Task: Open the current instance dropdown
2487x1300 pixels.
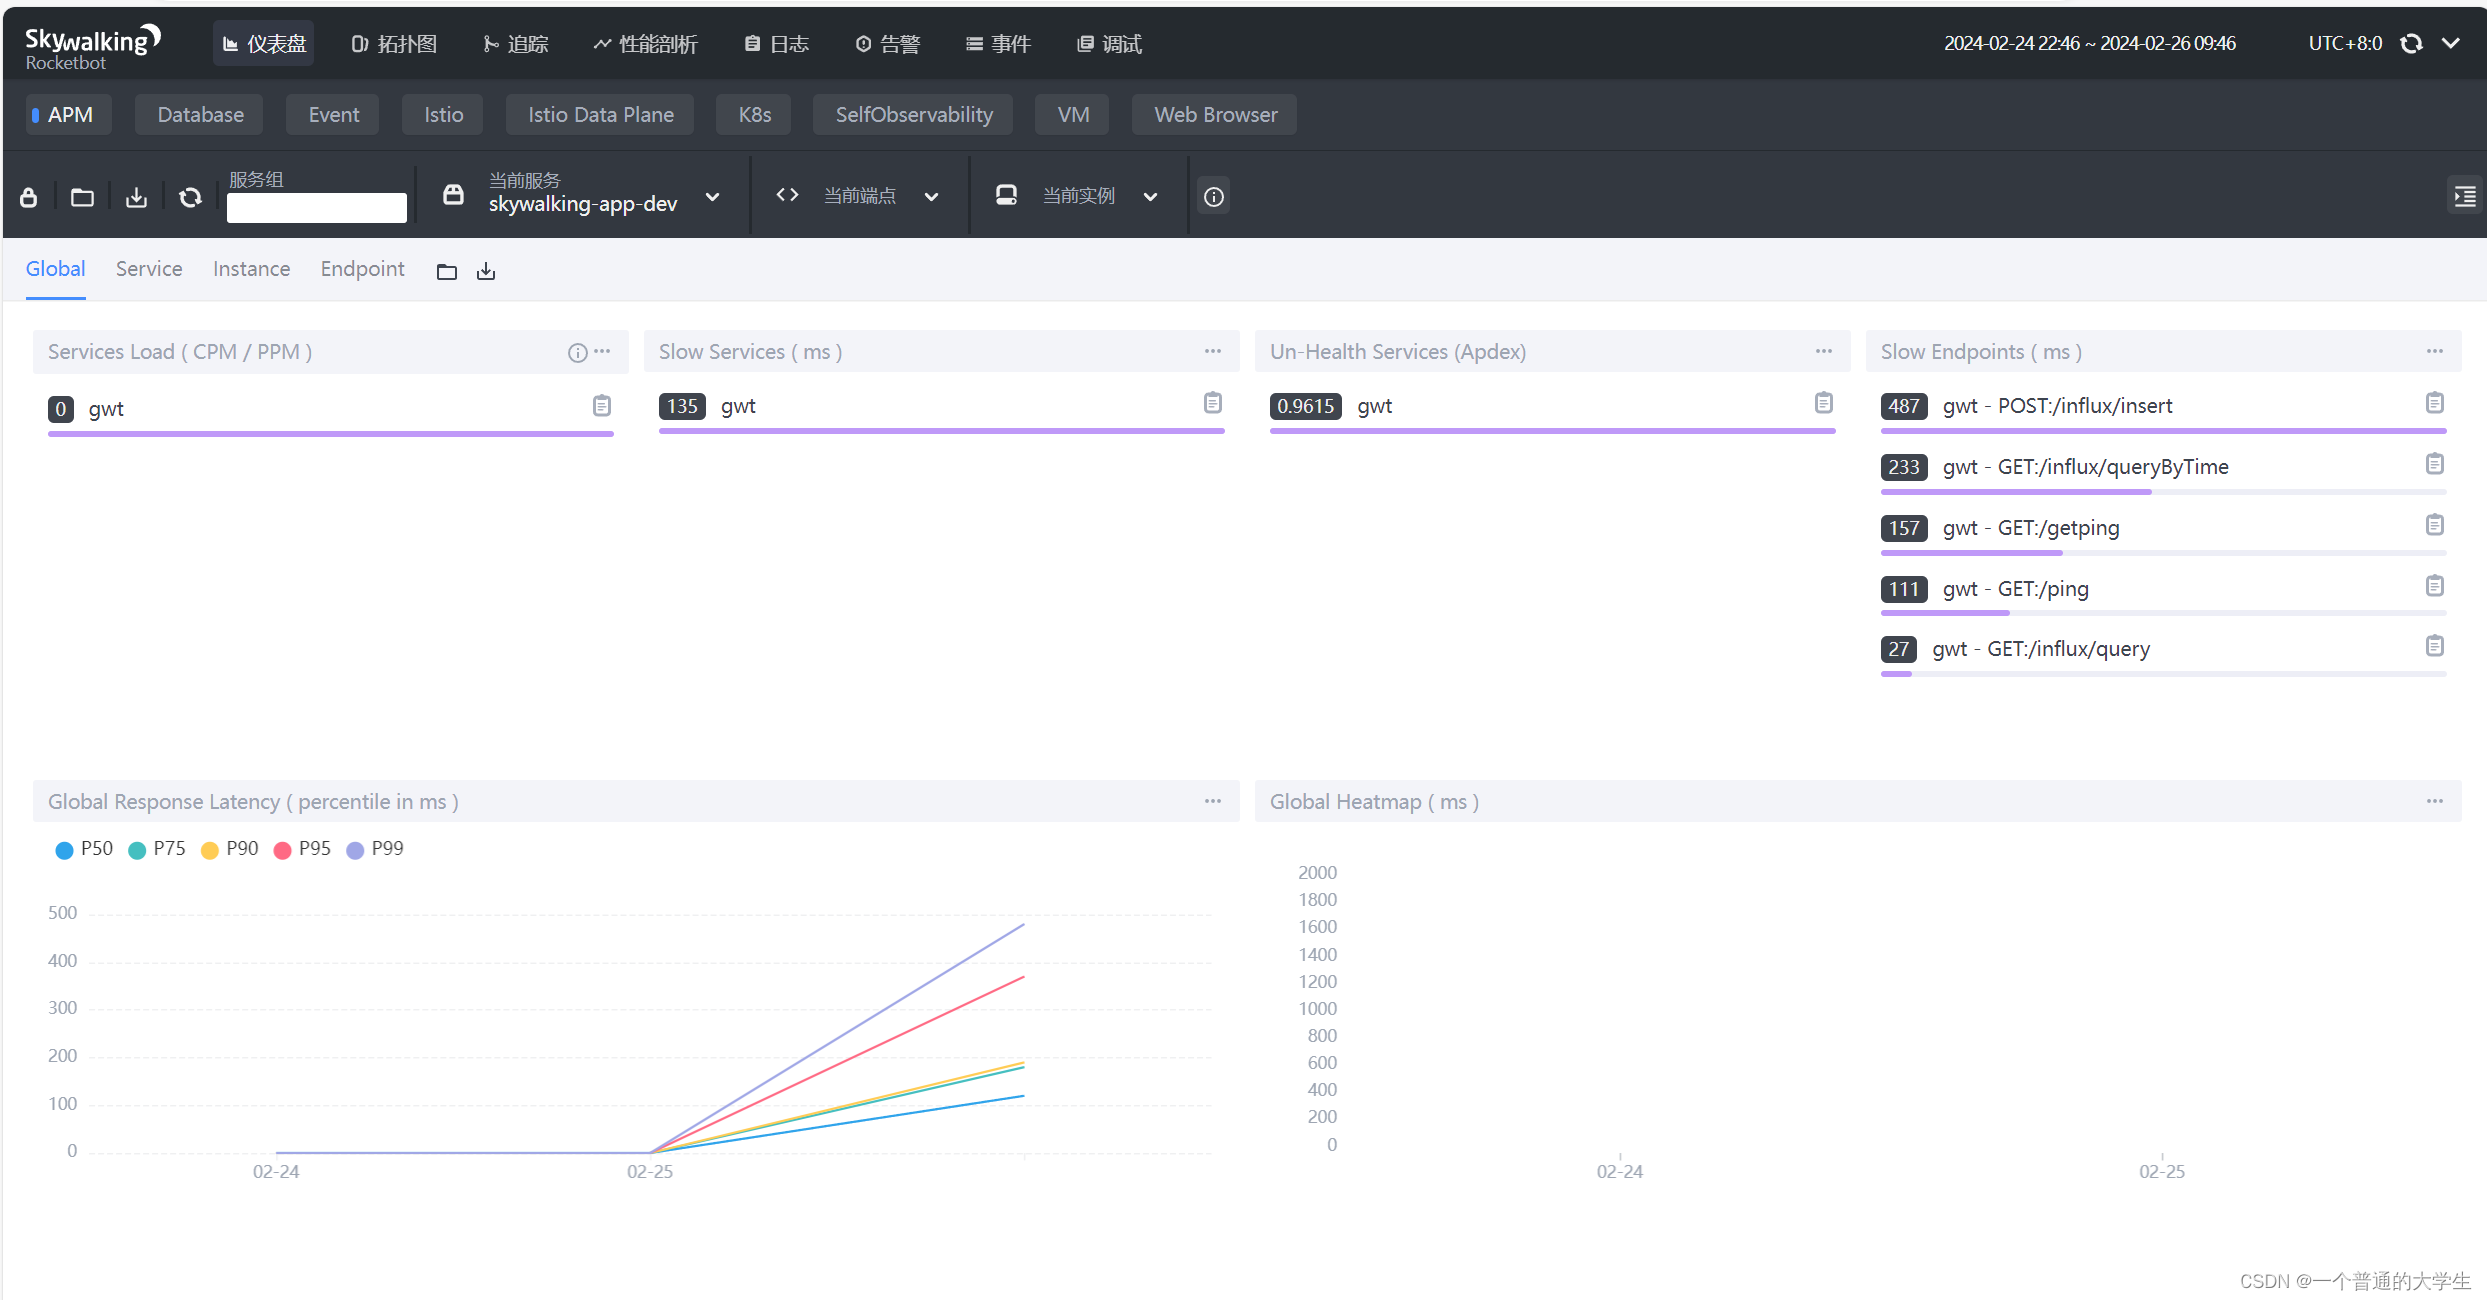Action: tap(1150, 197)
